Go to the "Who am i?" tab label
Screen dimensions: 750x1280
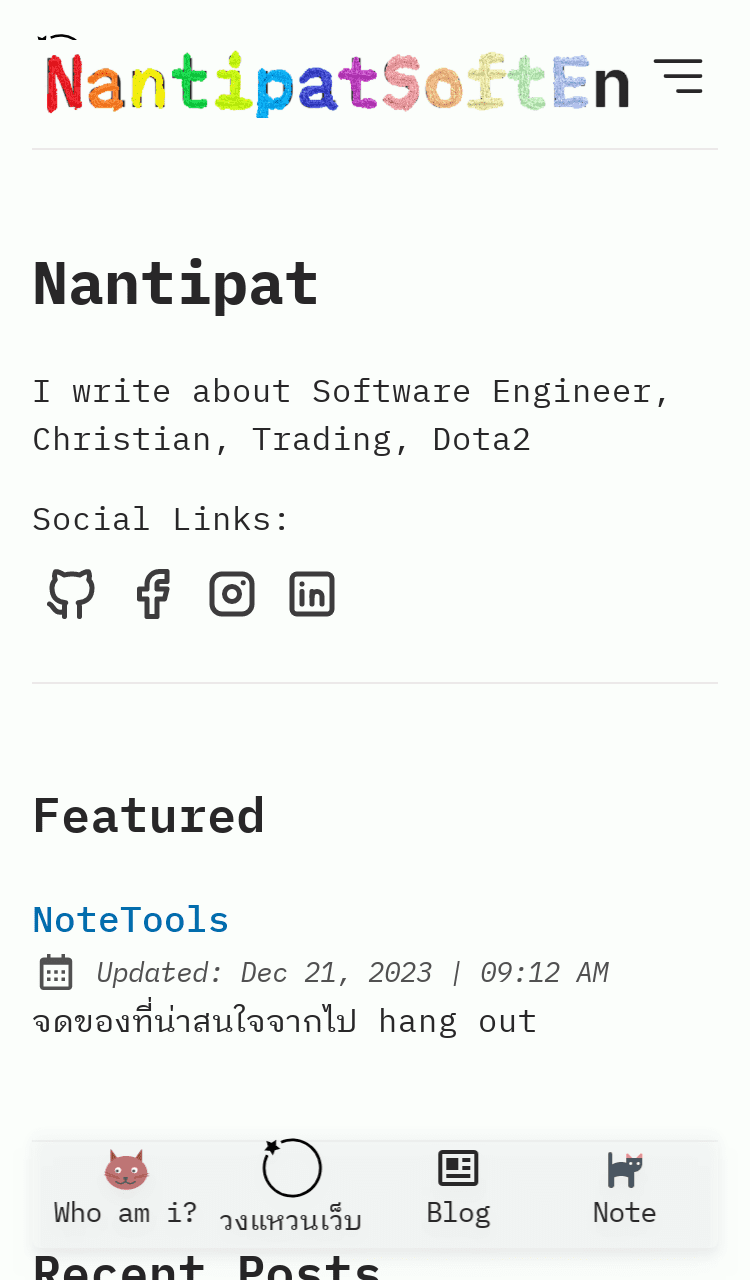pos(126,1213)
